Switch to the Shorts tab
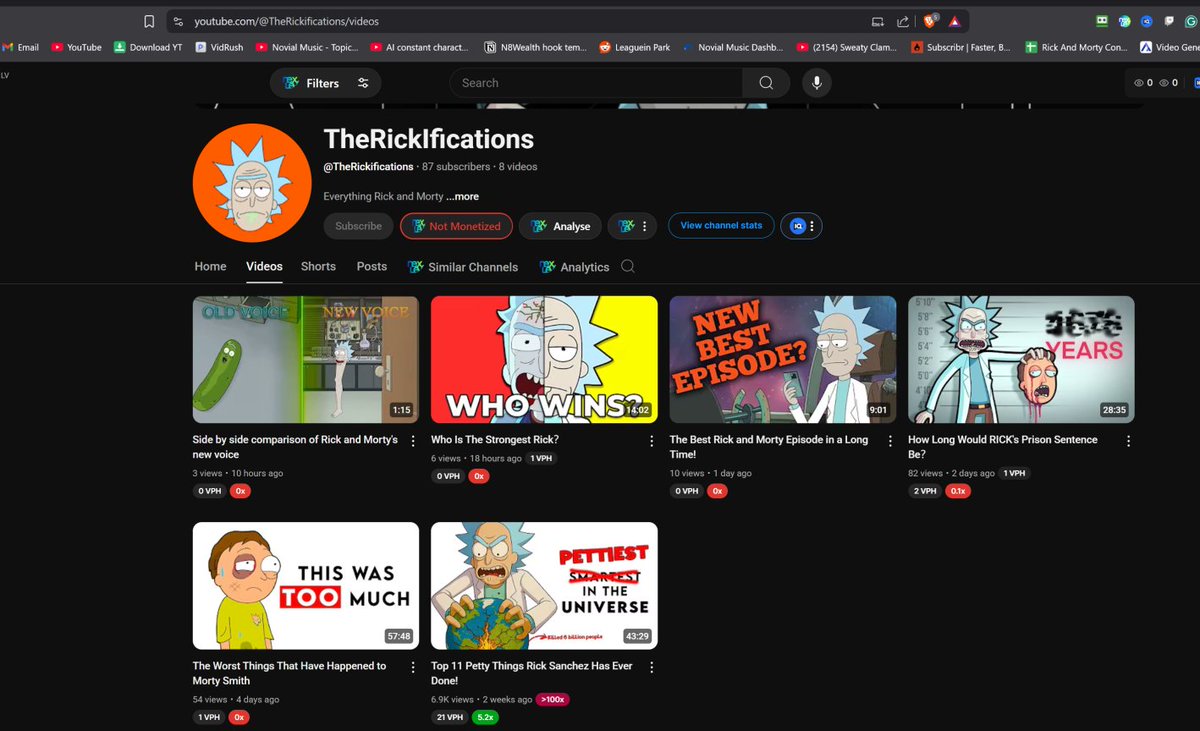1200x731 pixels. pos(318,266)
